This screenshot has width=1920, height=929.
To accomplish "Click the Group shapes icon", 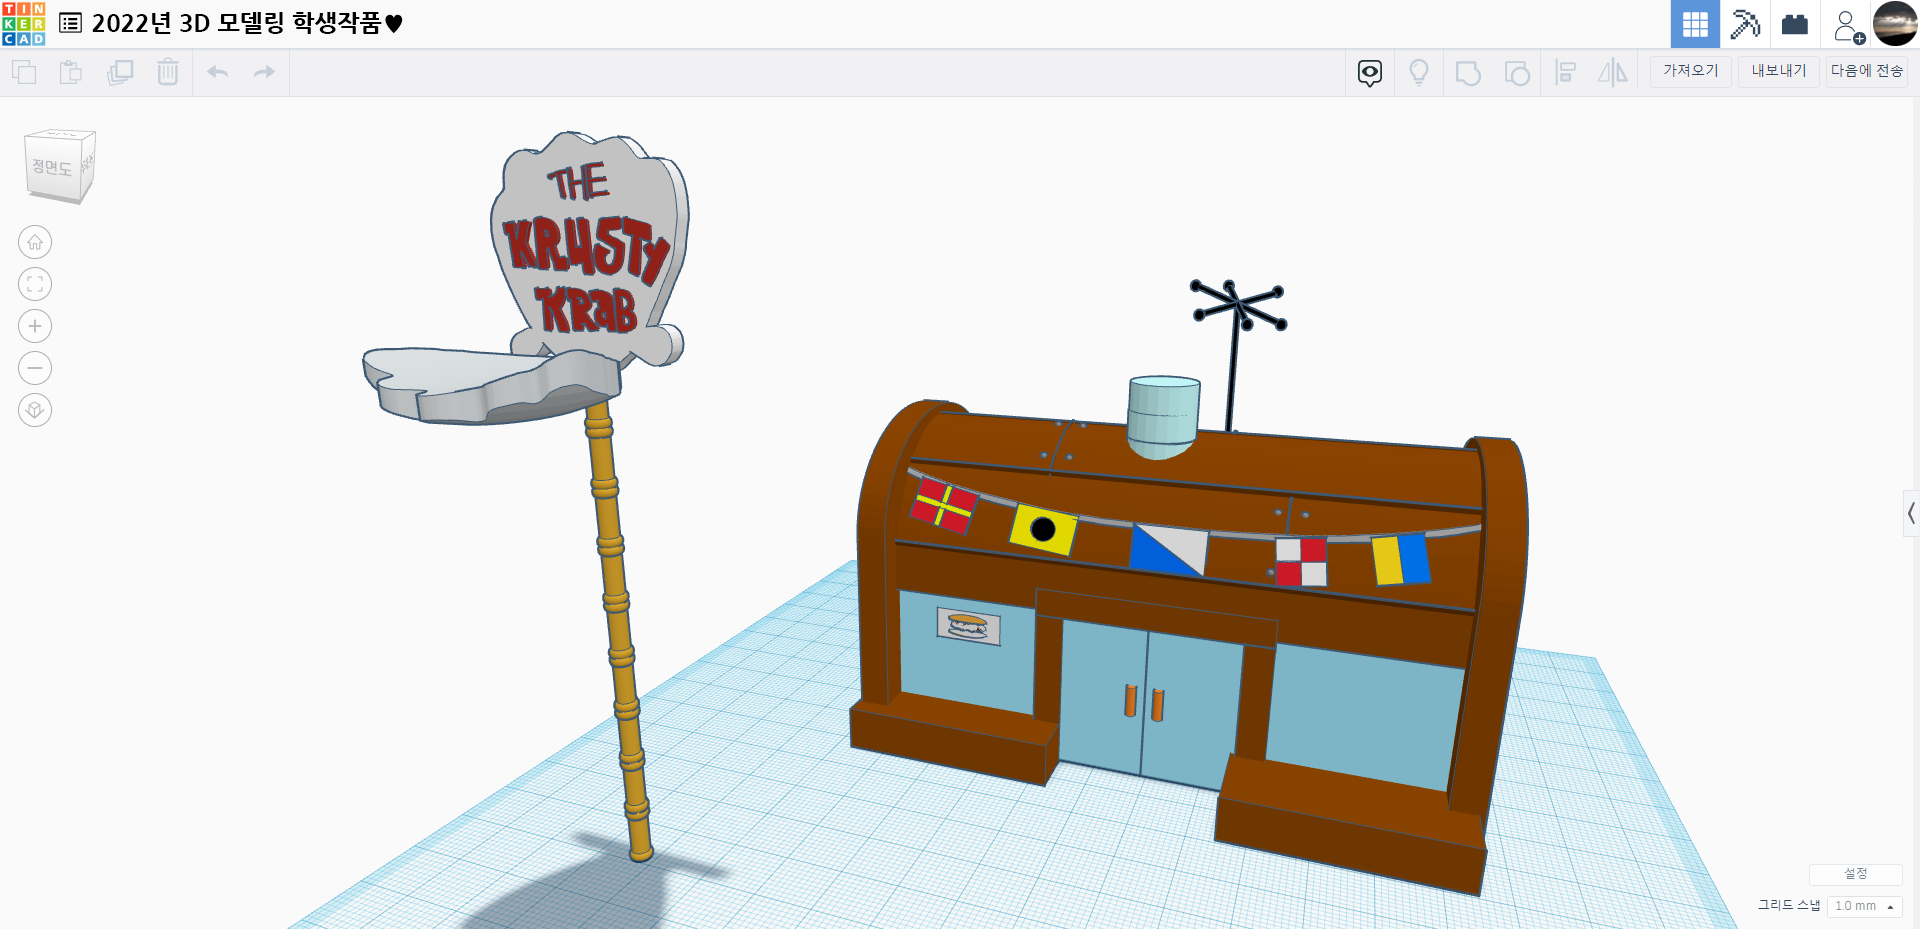I will click(1468, 73).
